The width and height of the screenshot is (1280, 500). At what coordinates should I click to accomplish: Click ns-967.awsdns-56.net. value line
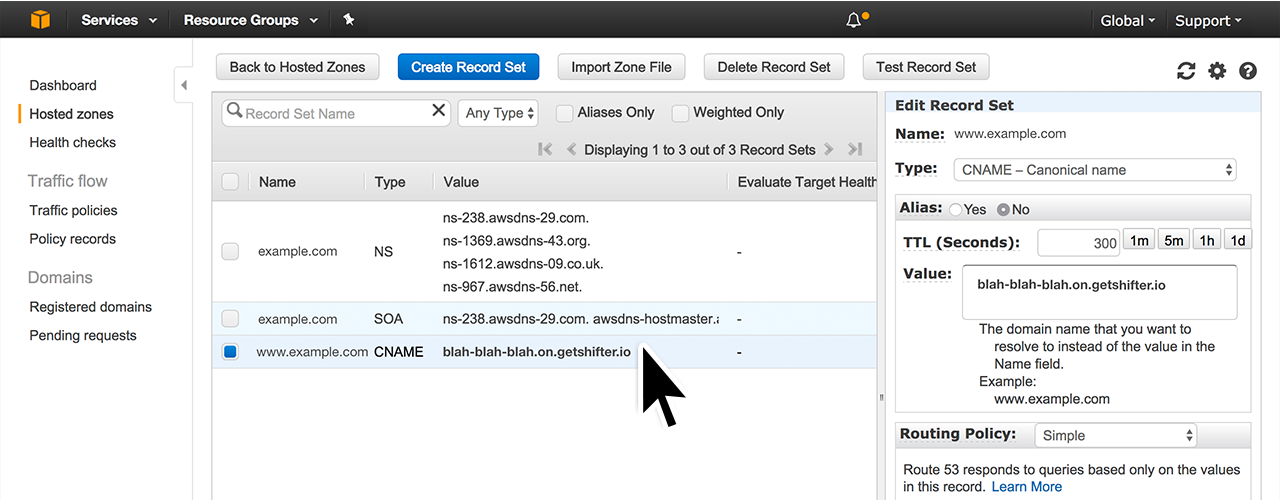pos(512,286)
